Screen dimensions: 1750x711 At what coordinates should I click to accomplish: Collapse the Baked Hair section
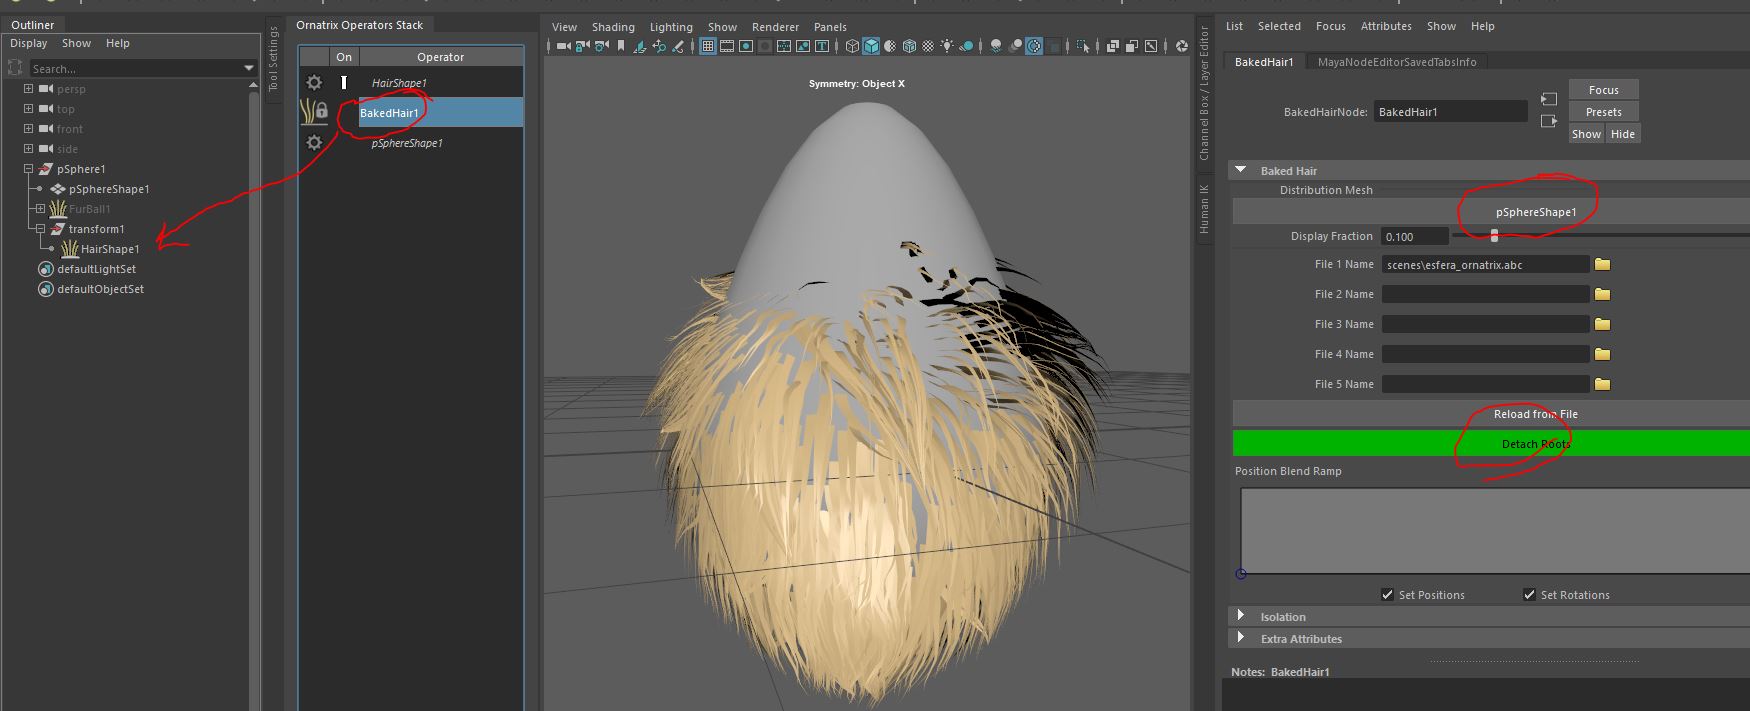(x=1240, y=170)
